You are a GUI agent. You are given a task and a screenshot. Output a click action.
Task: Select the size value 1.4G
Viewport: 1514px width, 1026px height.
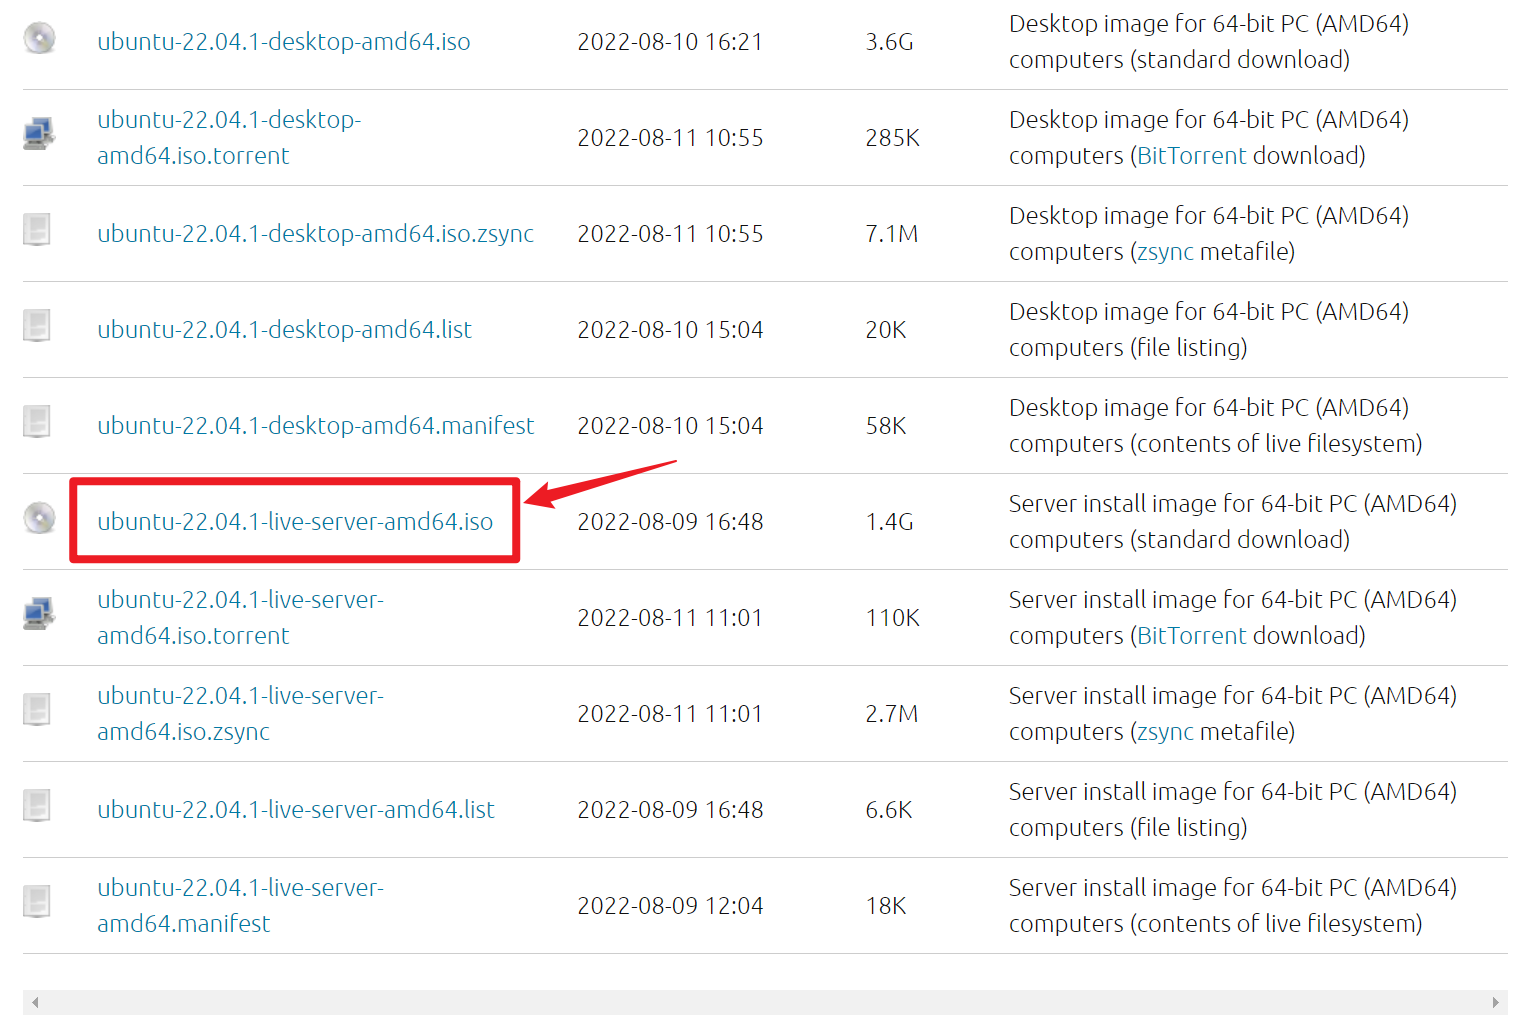[890, 522]
